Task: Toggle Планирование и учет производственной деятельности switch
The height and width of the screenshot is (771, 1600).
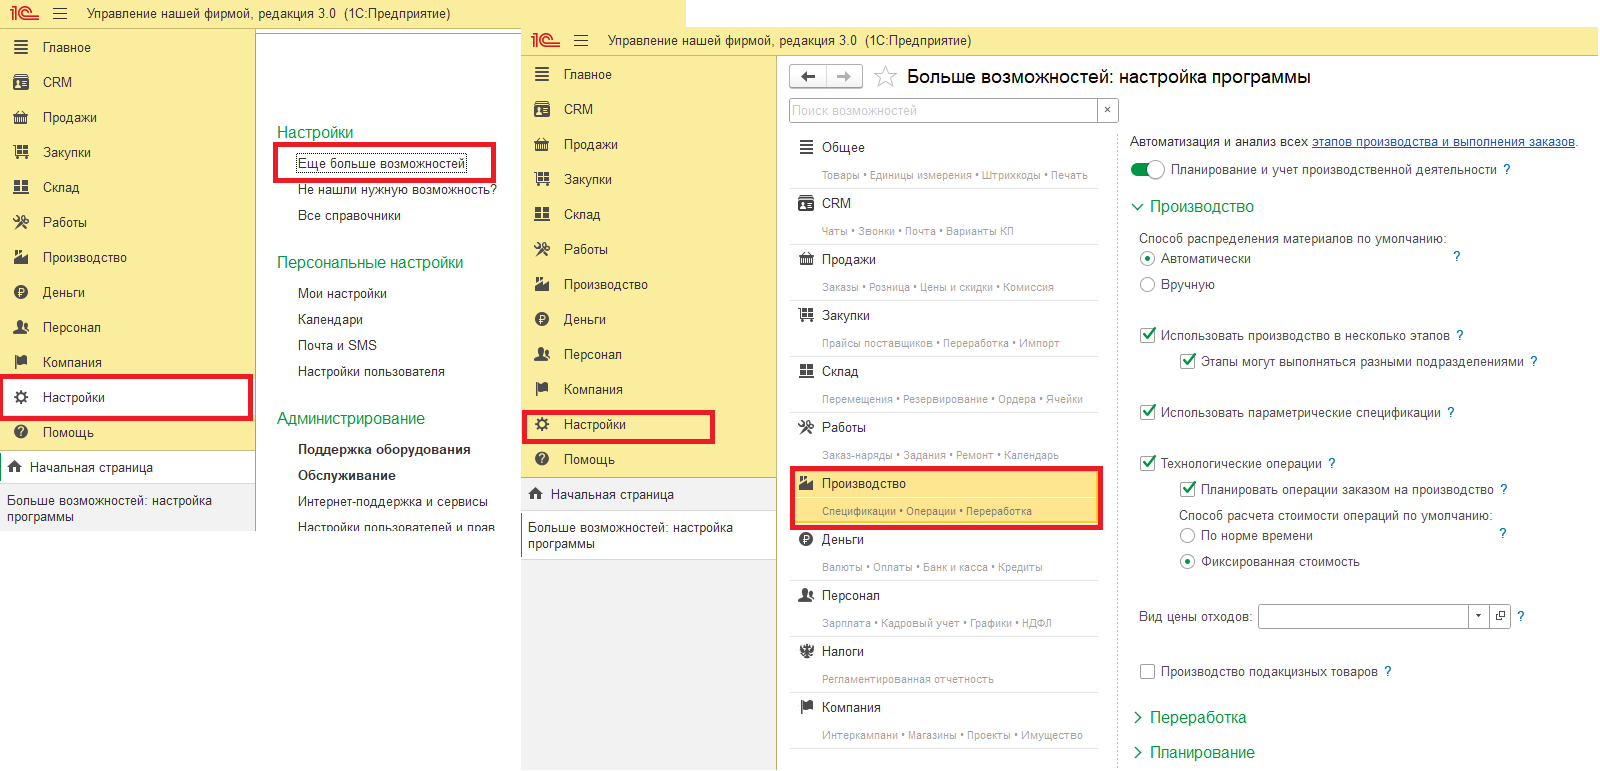Action: [x=1147, y=170]
